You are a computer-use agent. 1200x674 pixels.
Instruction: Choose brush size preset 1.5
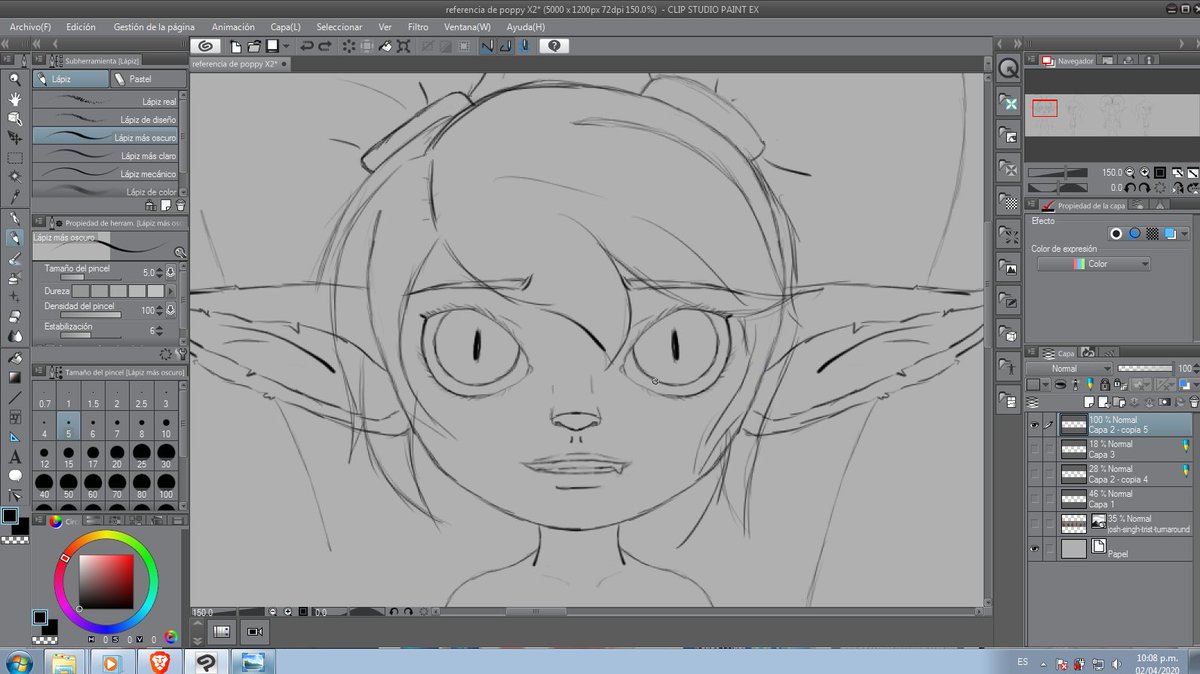pos(93,397)
